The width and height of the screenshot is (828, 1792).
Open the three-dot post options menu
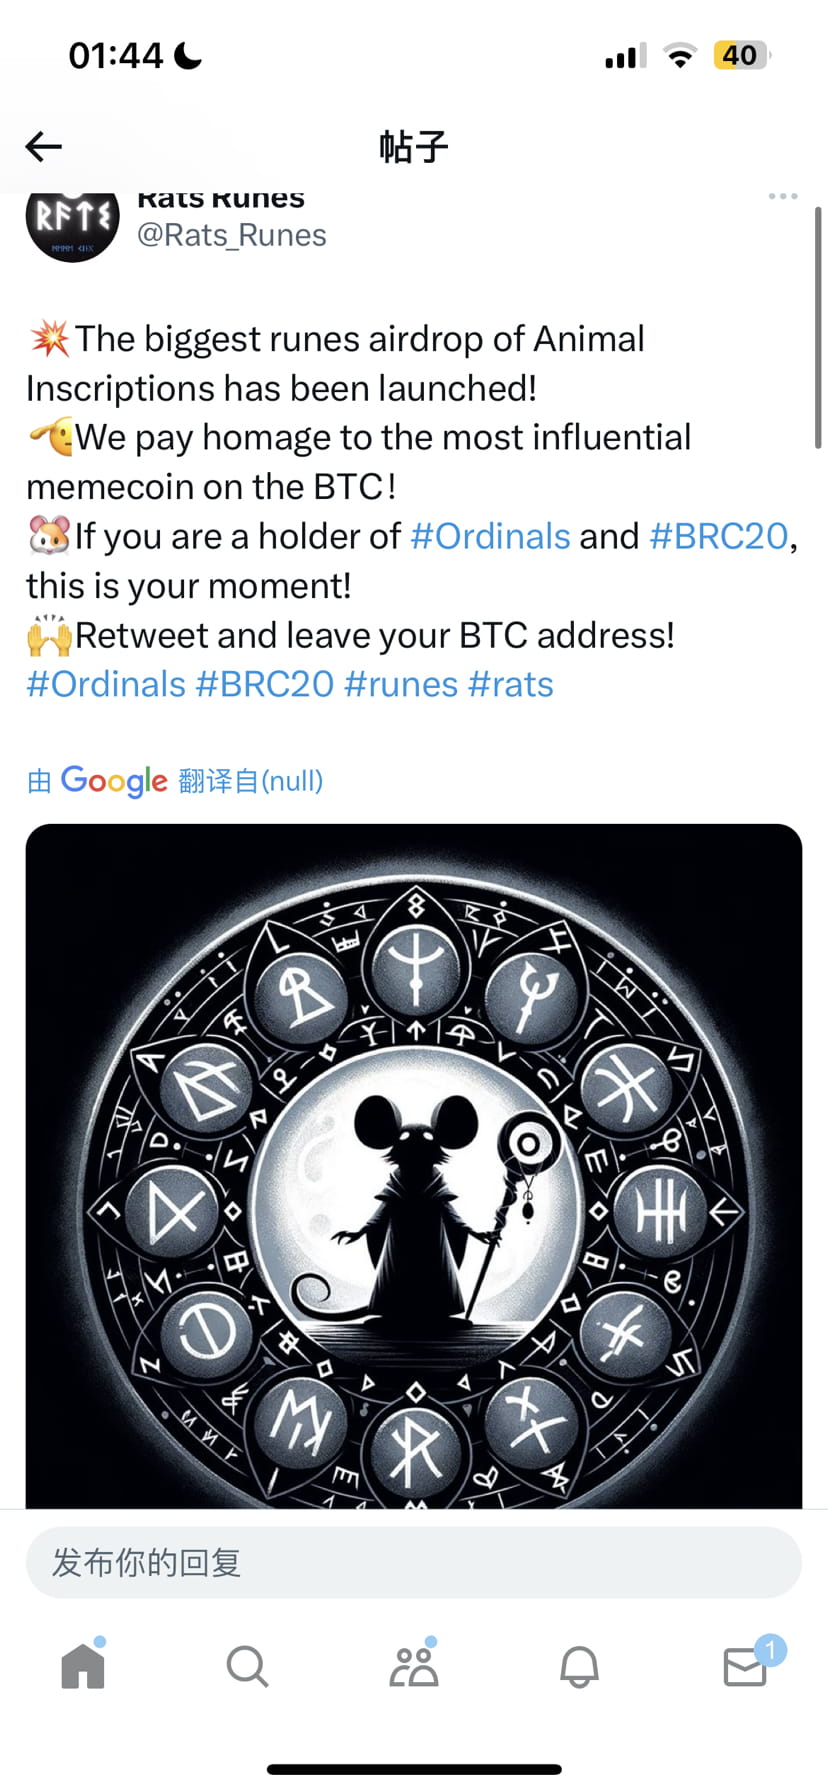pos(782,196)
